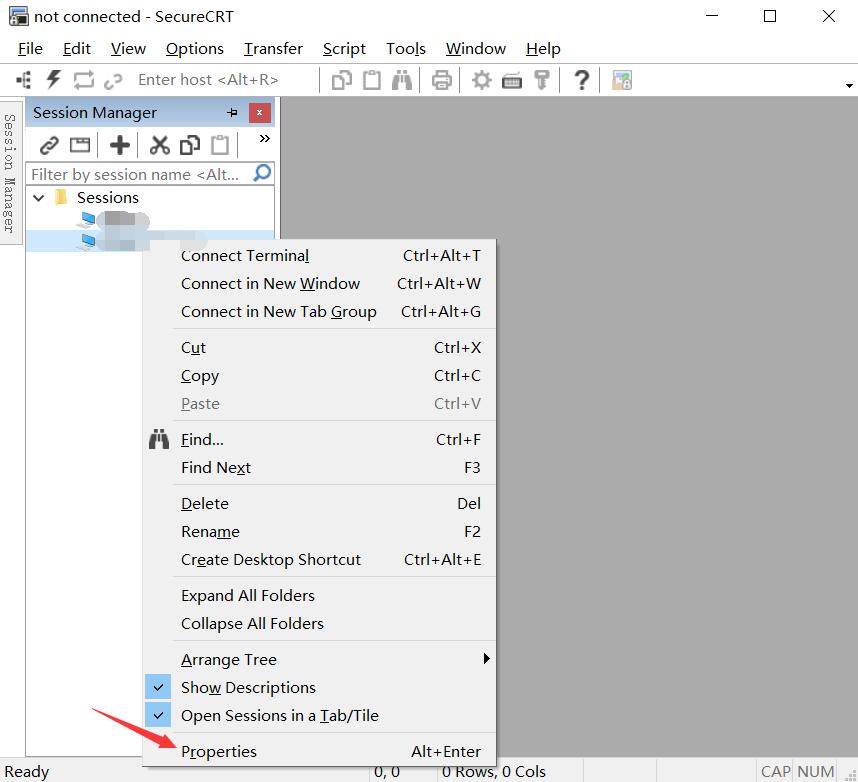
Task: Click the Paste icon in Session Manager
Action: [x=220, y=145]
